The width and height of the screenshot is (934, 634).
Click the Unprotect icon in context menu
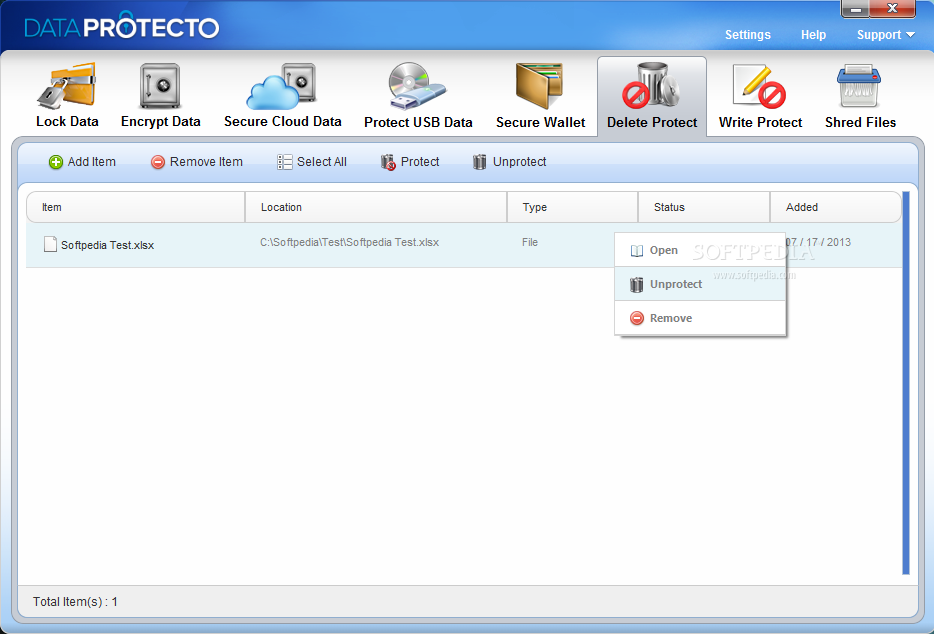click(637, 285)
